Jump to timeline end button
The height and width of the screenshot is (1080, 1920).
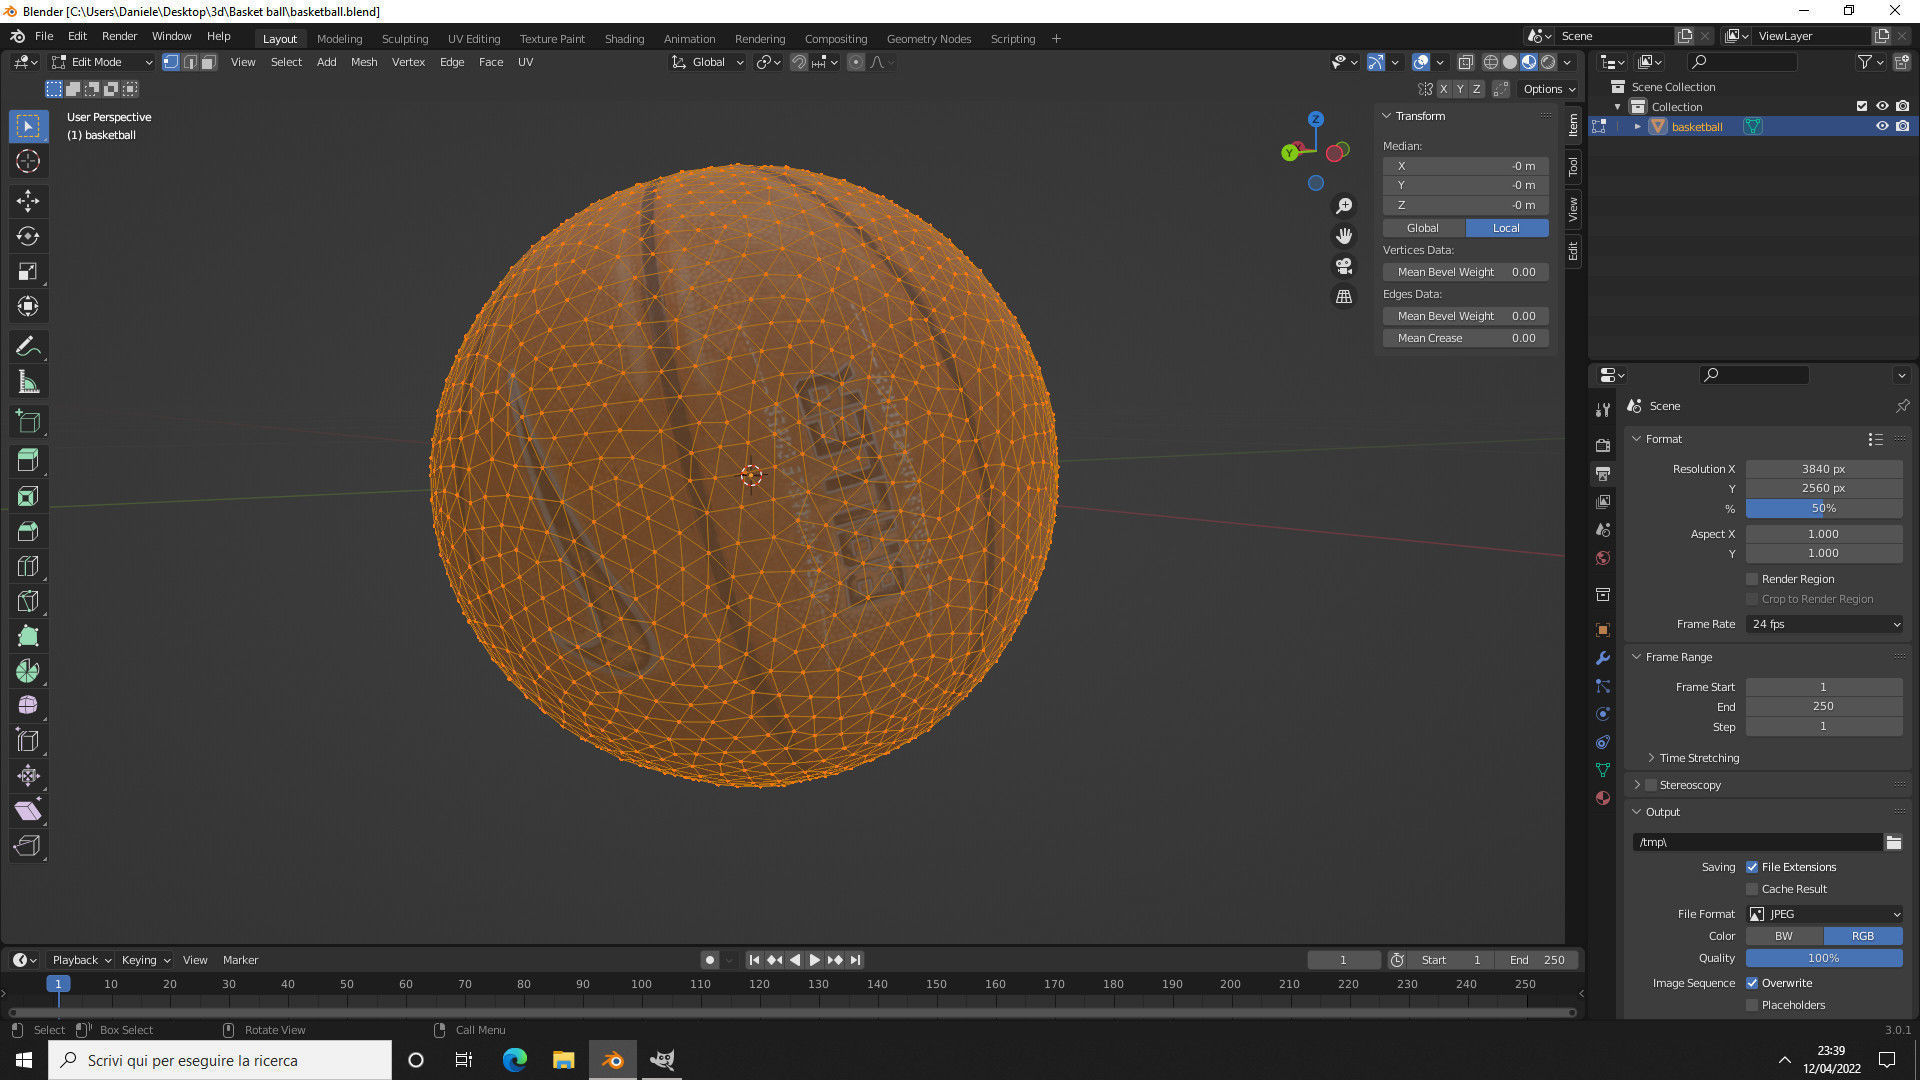(855, 960)
